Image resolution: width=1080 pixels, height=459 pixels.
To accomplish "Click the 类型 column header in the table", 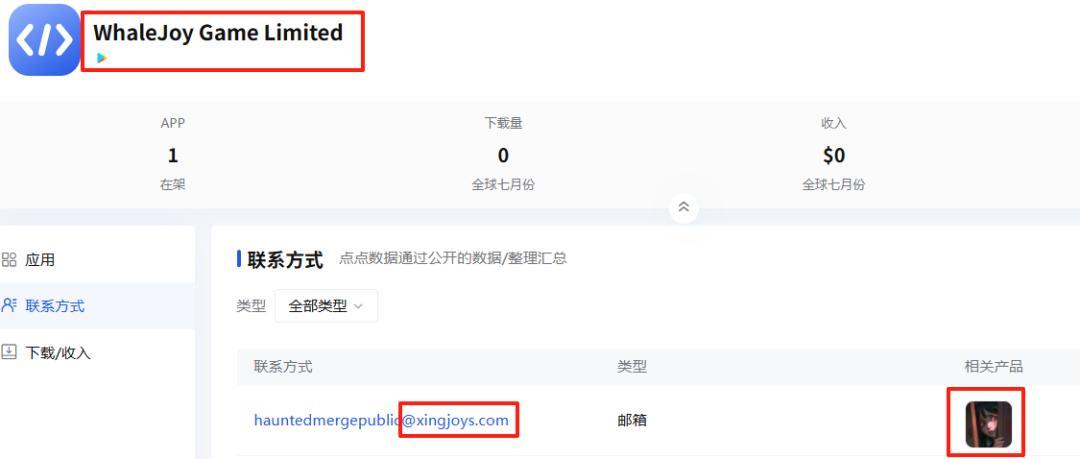I will 632,367.
